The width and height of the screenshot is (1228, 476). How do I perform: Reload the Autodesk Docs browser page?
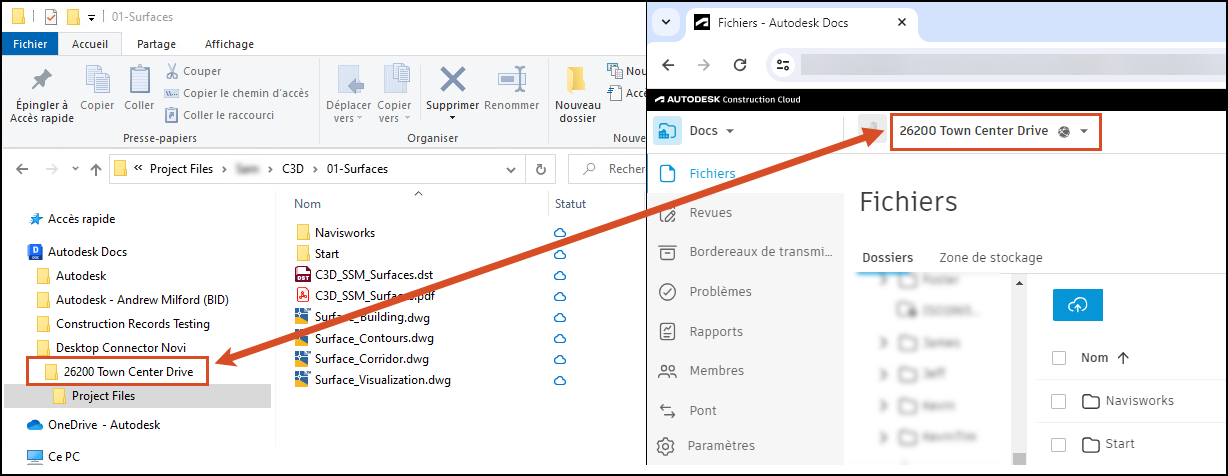tap(740, 65)
